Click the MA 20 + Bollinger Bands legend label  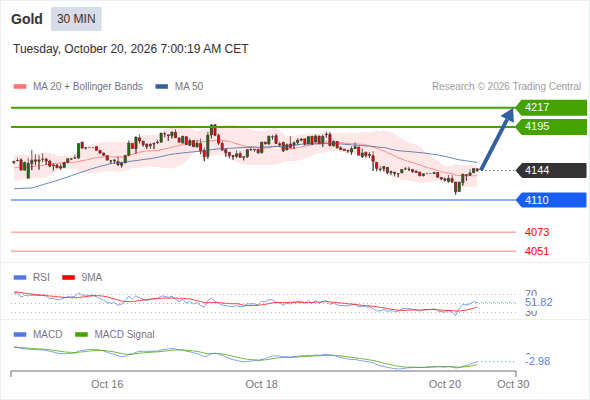[88, 87]
